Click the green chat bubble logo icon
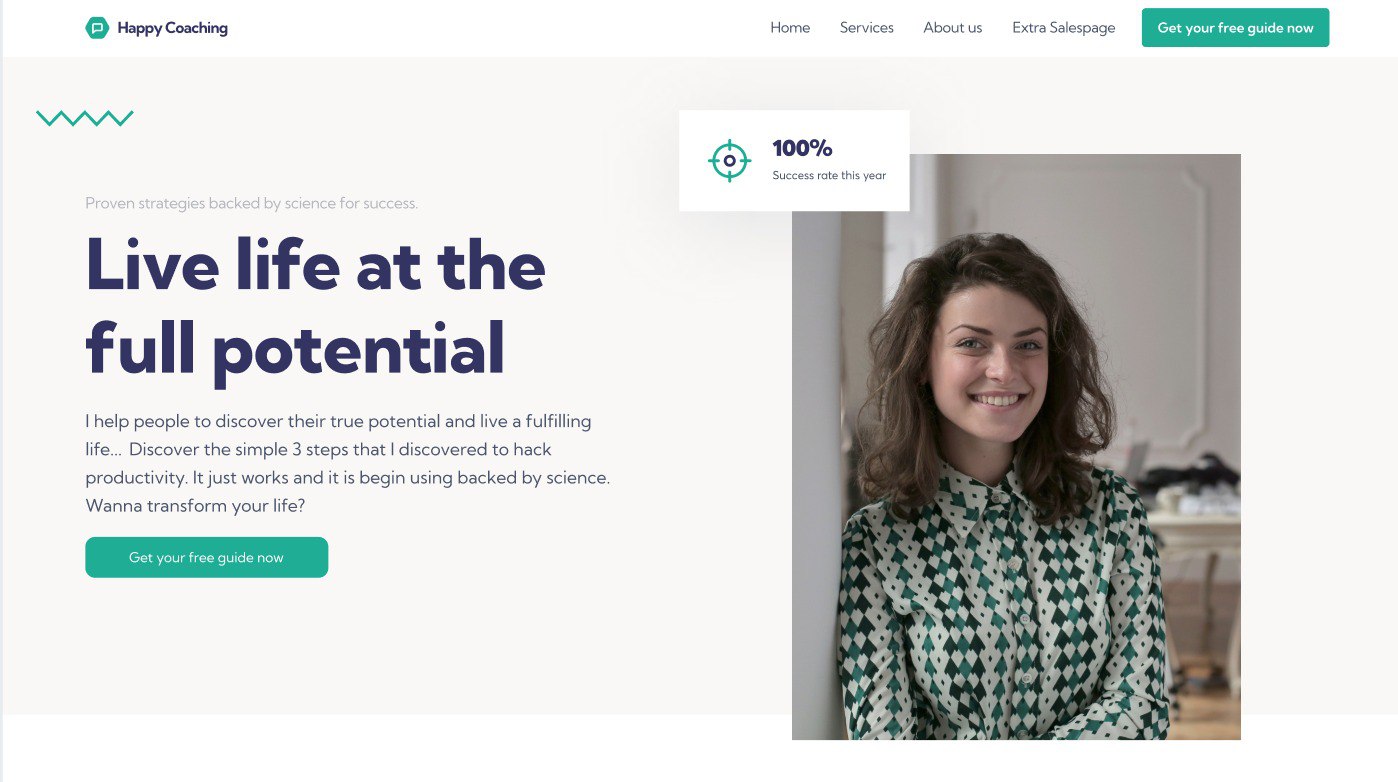Viewport: 1398px width, 782px height. [x=96, y=28]
